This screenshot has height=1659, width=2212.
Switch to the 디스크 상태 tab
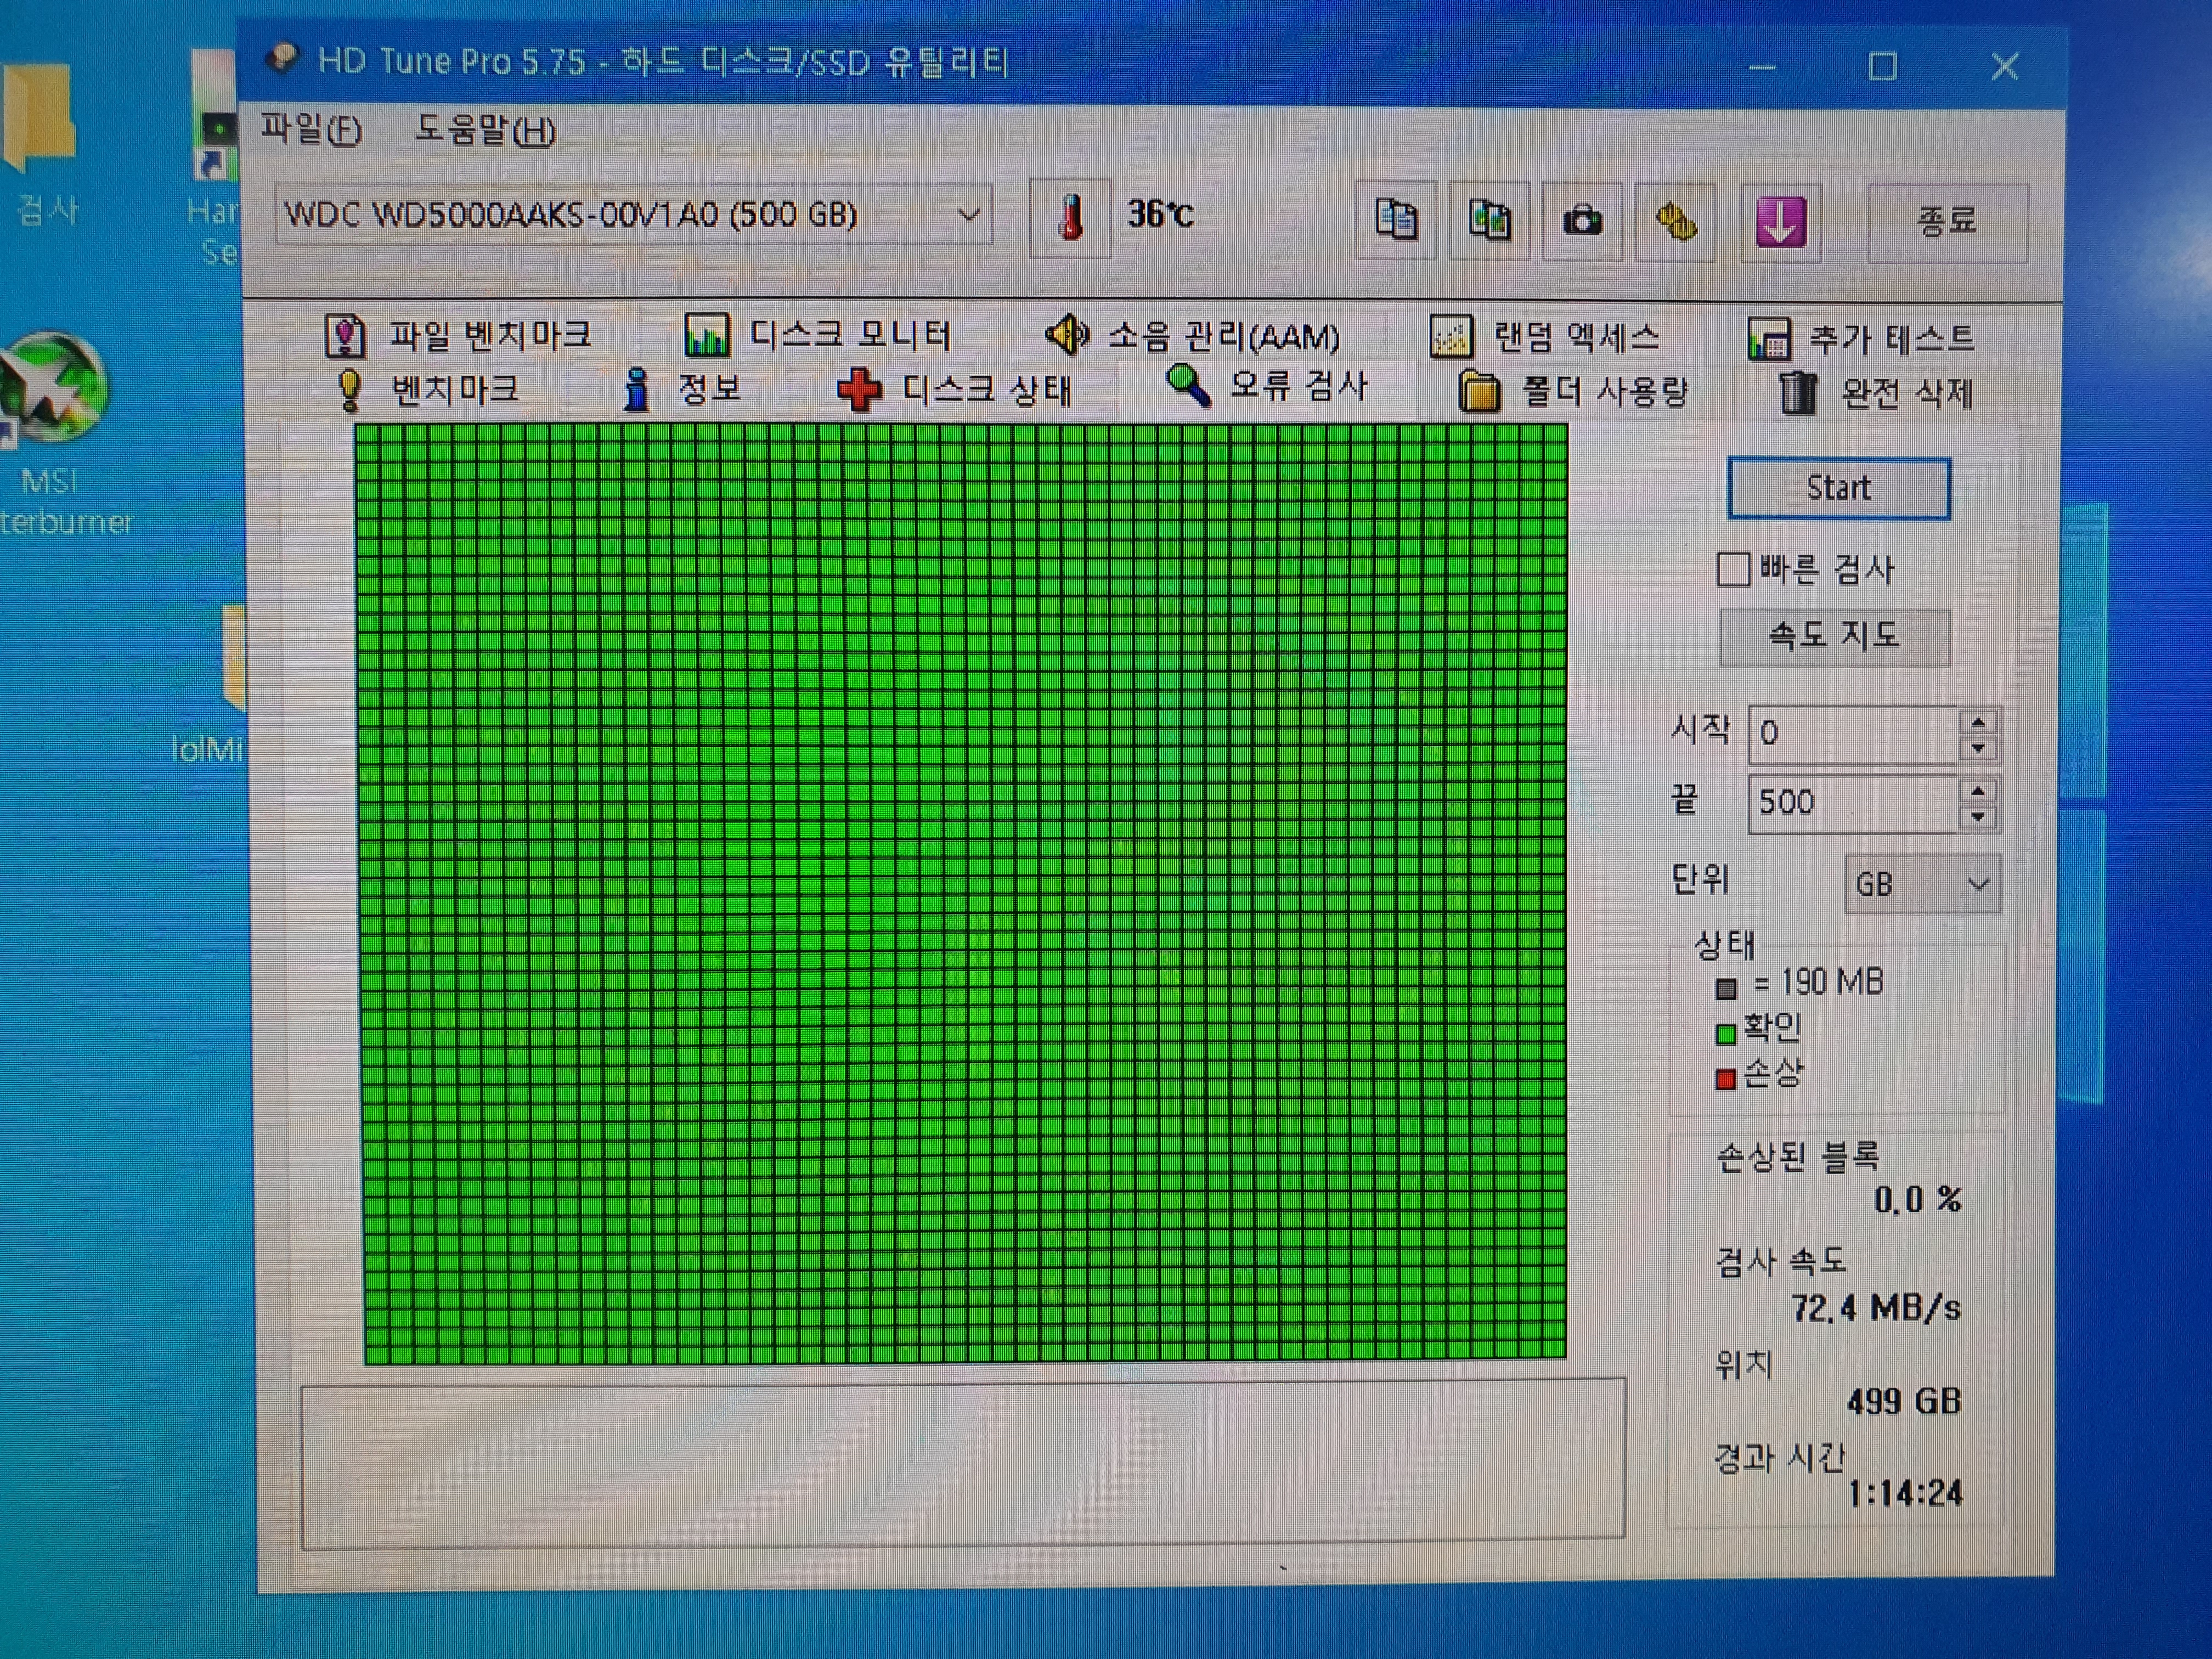click(x=955, y=390)
